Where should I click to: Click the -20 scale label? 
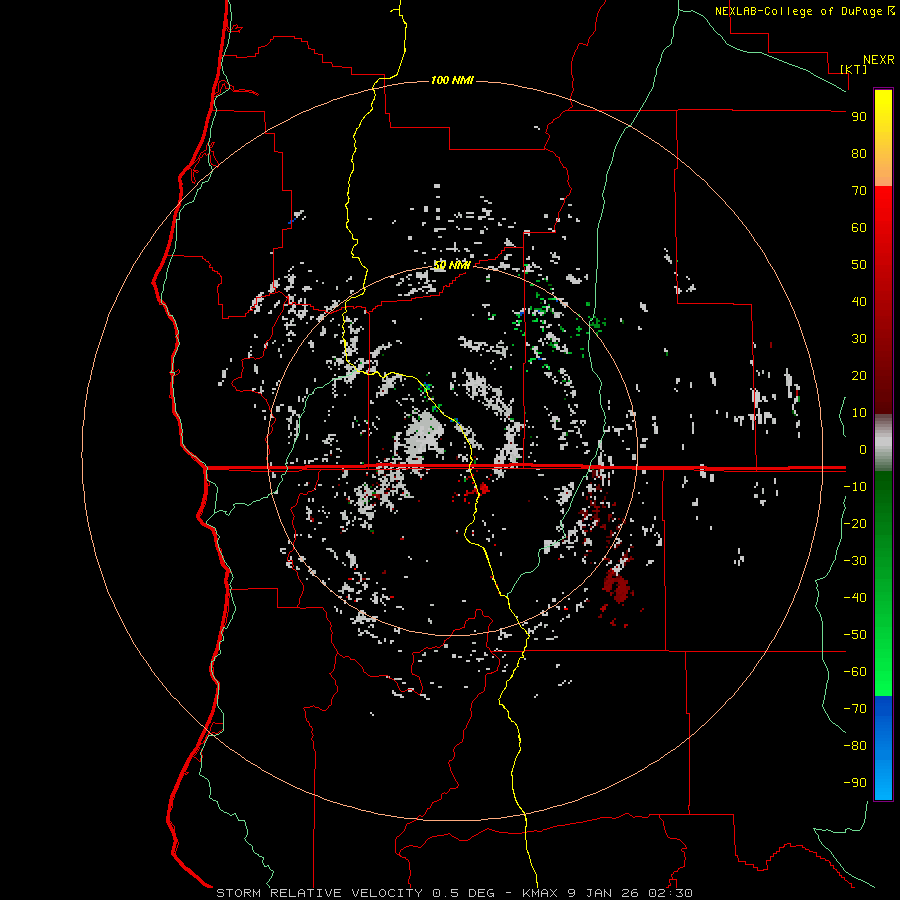click(x=855, y=523)
